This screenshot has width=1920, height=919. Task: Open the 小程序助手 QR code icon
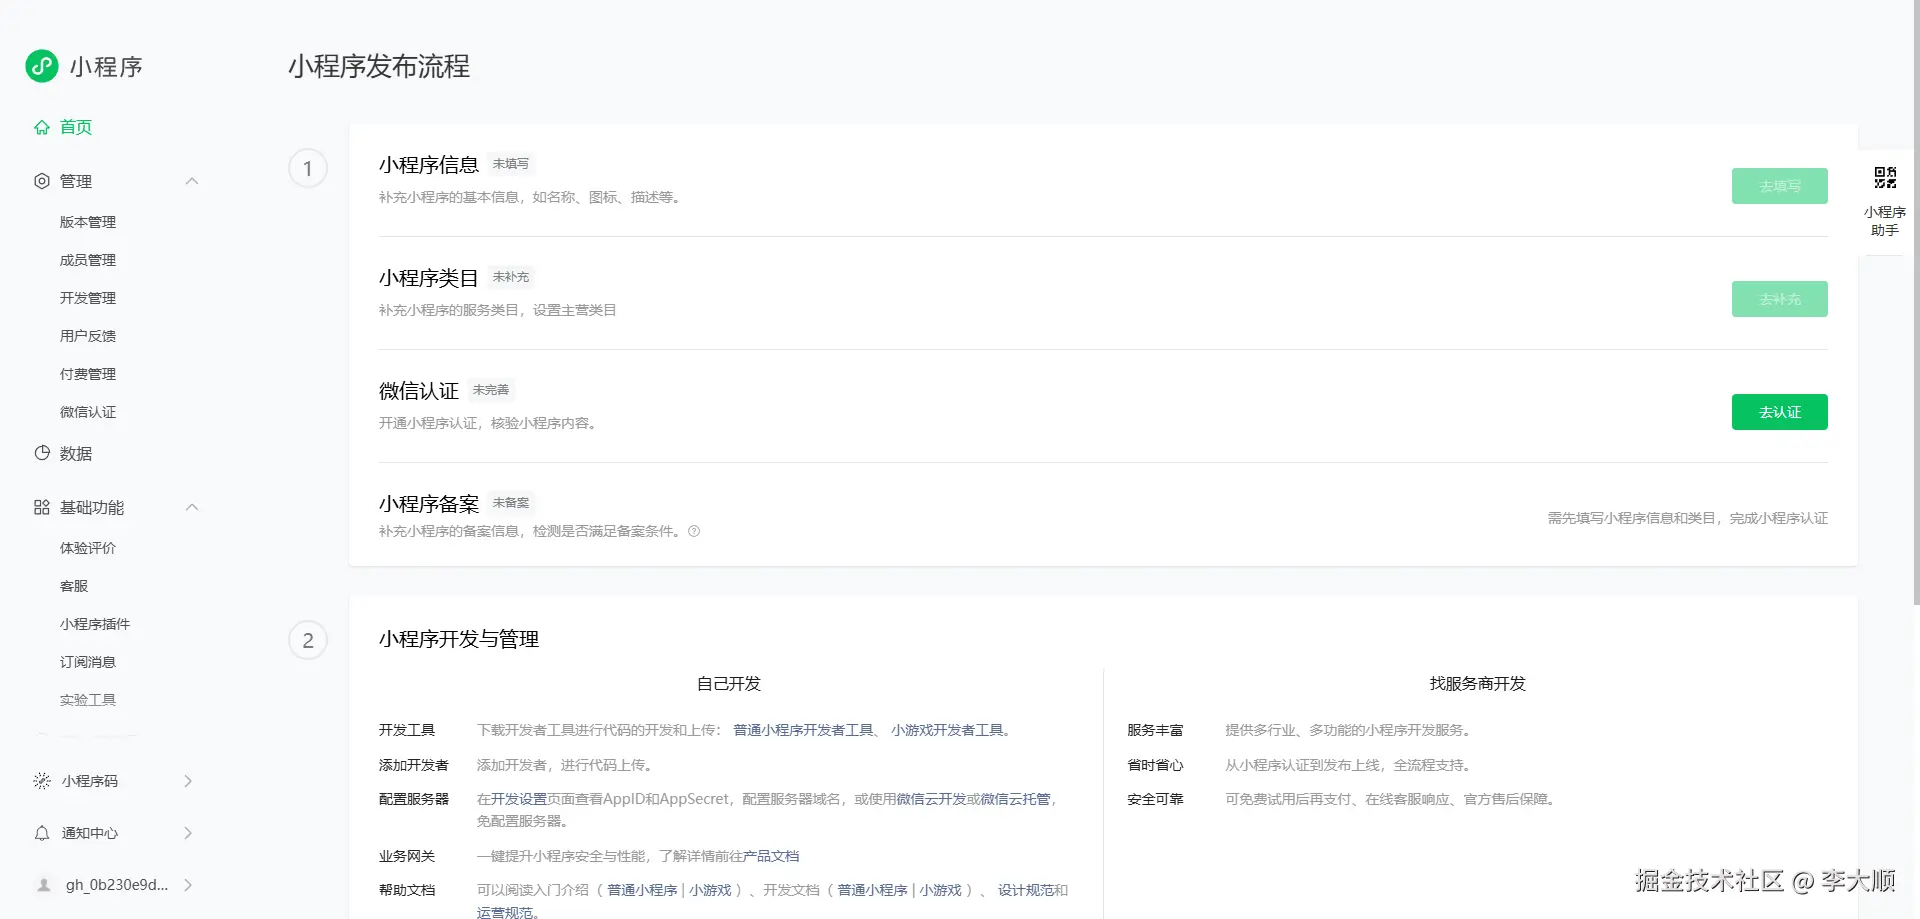pyautogui.click(x=1885, y=178)
